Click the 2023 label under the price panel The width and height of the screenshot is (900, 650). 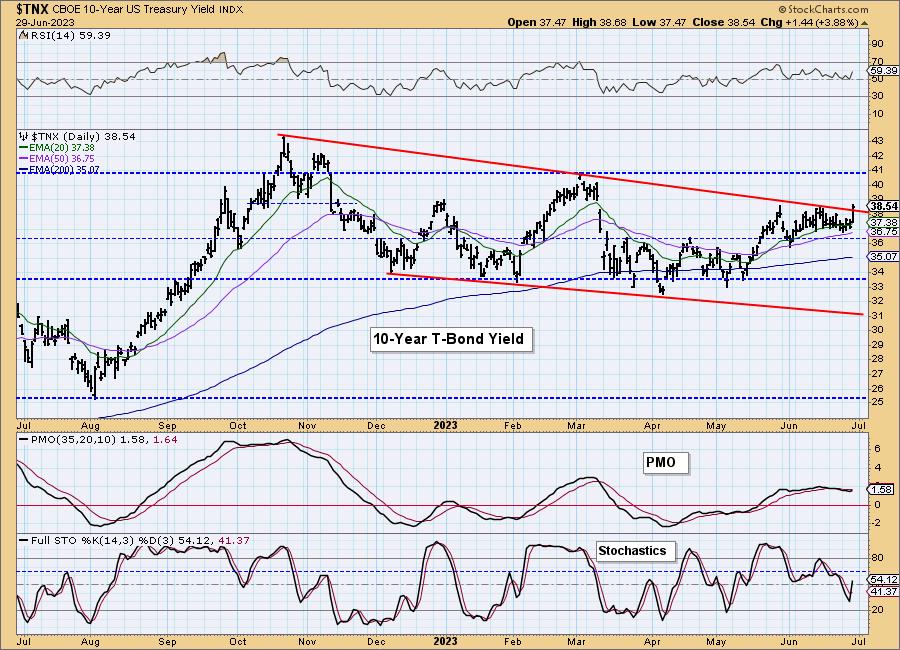point(445,425)
